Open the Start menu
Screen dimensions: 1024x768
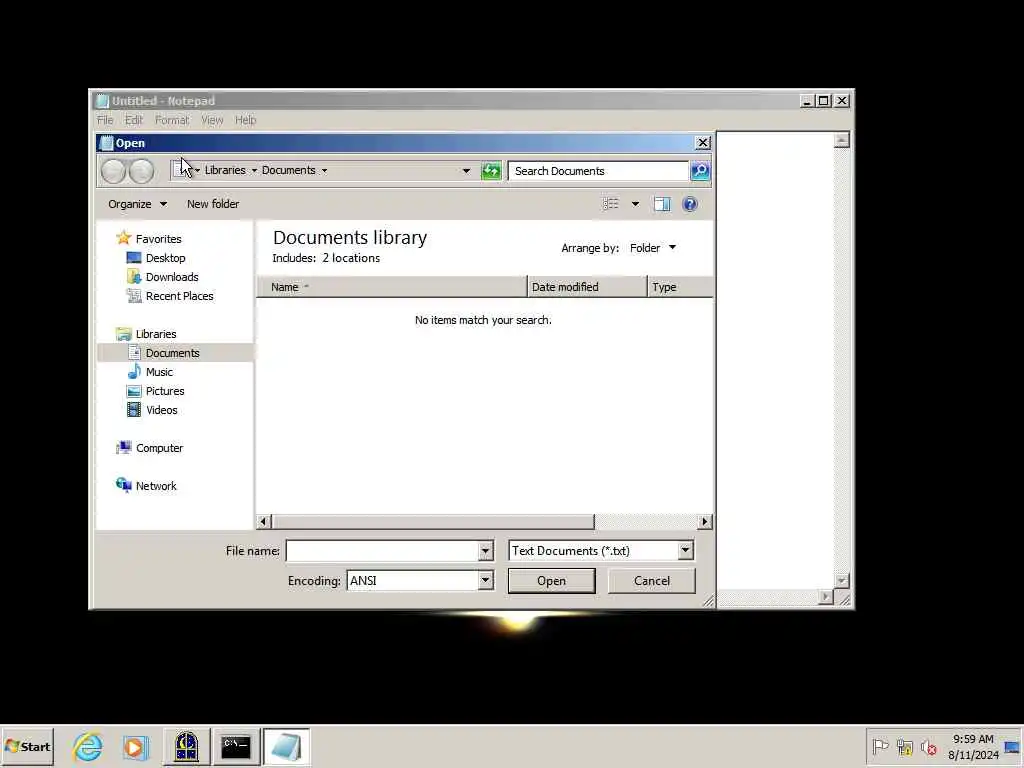click(x=27, y=746)
